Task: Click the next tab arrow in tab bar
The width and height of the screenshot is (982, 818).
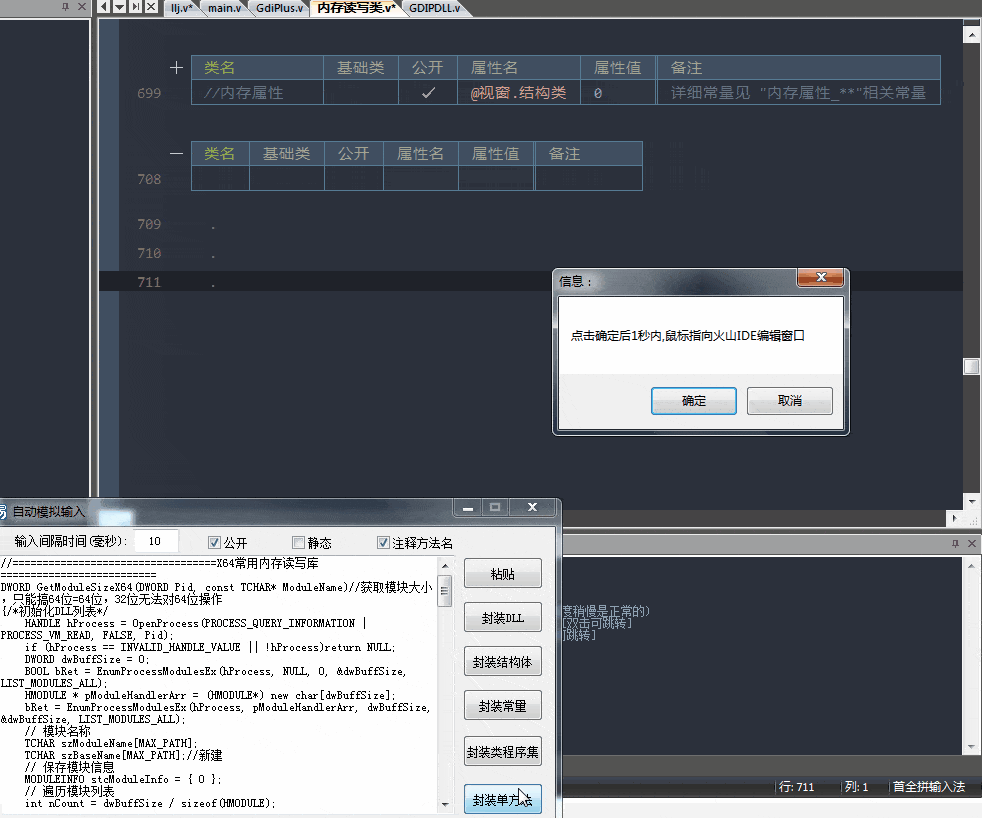Action: click(x=134, y=7)
